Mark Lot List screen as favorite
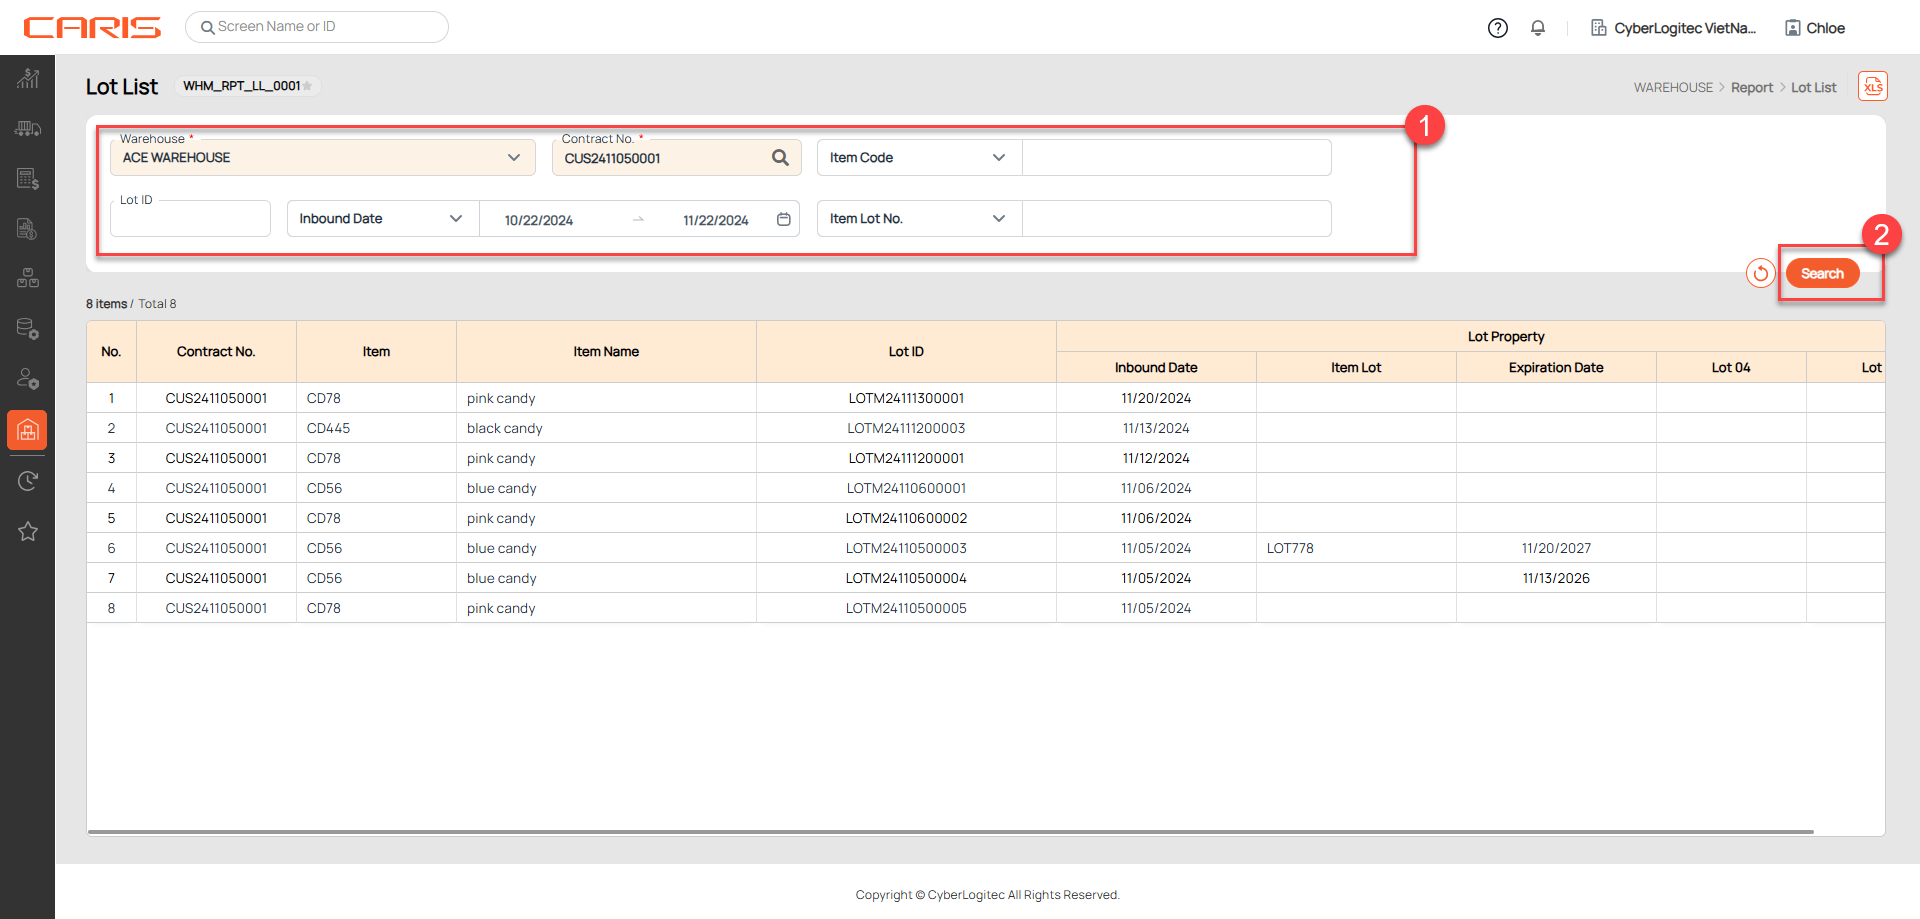The height and width of the screenshot is (919, 1920). pos(308,87)
